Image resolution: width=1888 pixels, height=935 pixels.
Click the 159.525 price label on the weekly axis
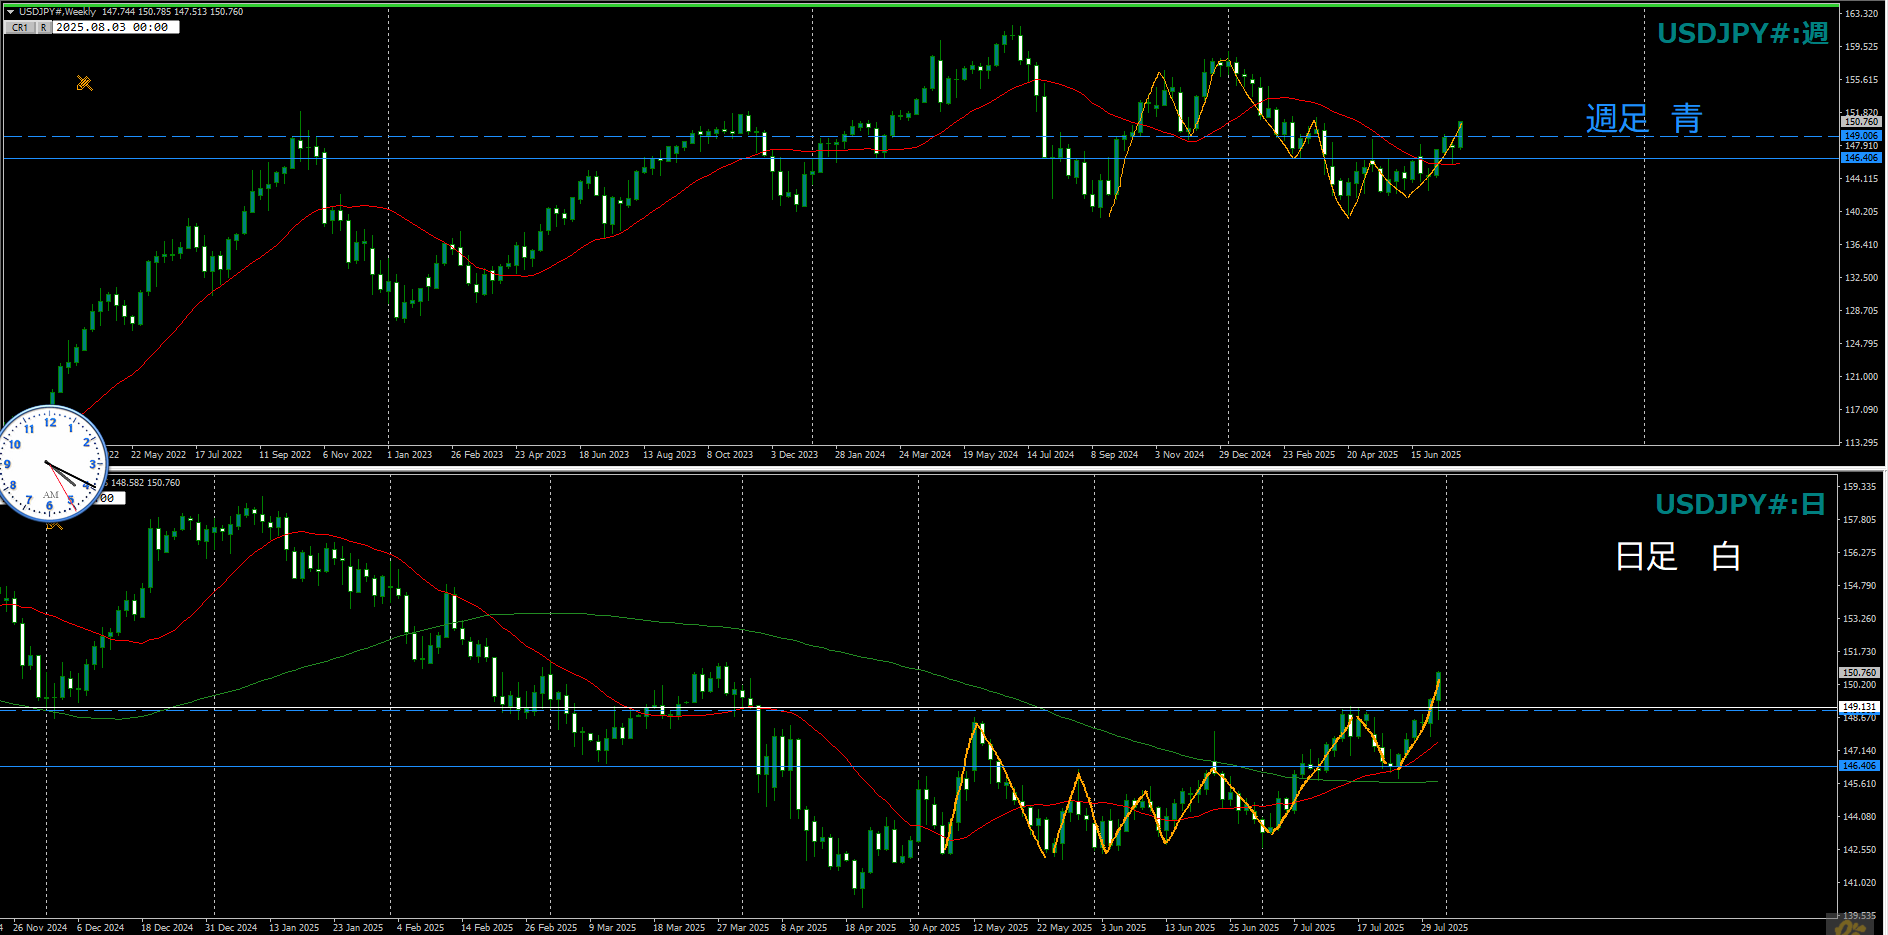(1861, 46)
